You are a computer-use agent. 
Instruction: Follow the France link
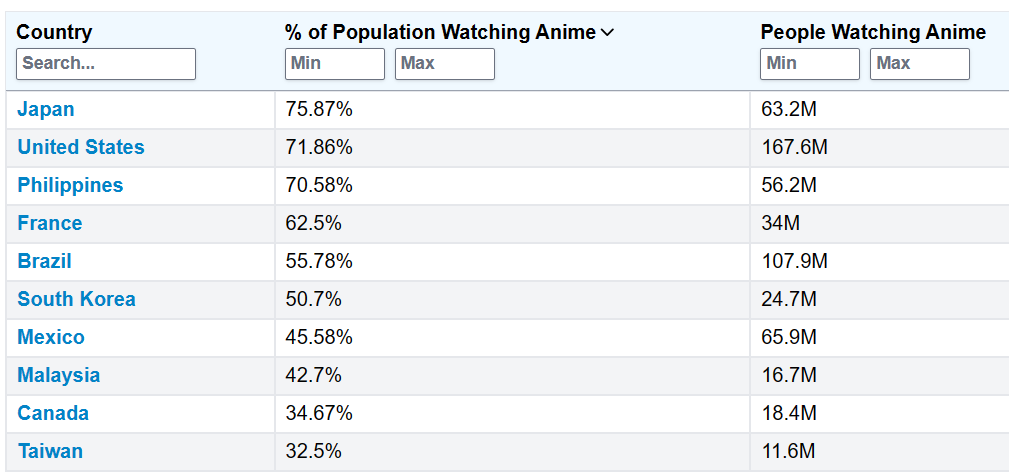[50, 223]
